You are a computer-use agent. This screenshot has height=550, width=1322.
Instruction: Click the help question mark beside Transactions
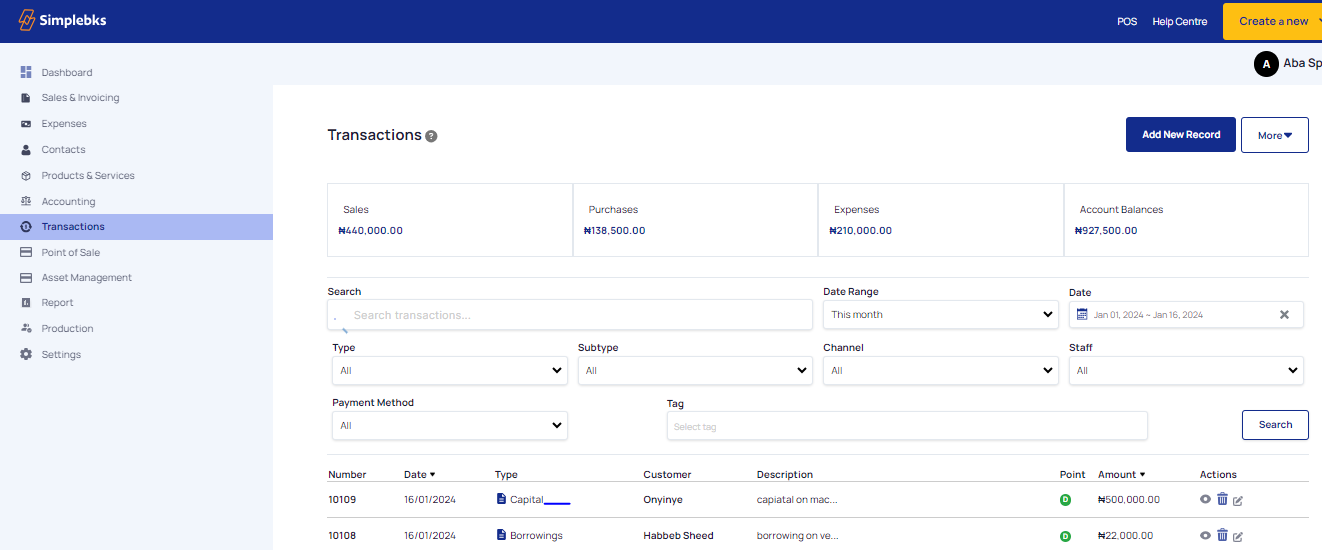pos(431,136)
